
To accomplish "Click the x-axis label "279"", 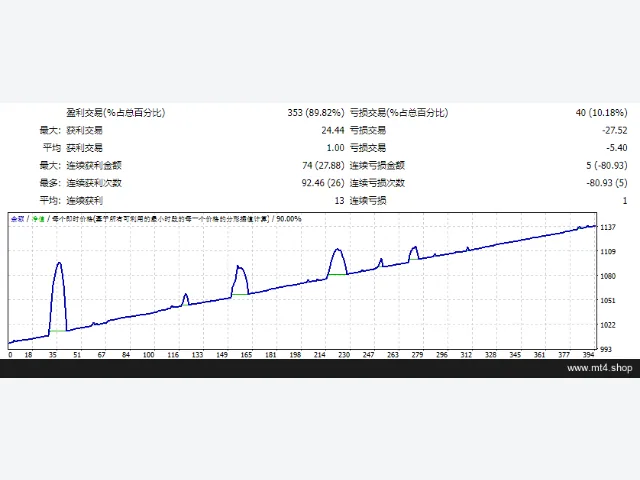I will 418,355.
